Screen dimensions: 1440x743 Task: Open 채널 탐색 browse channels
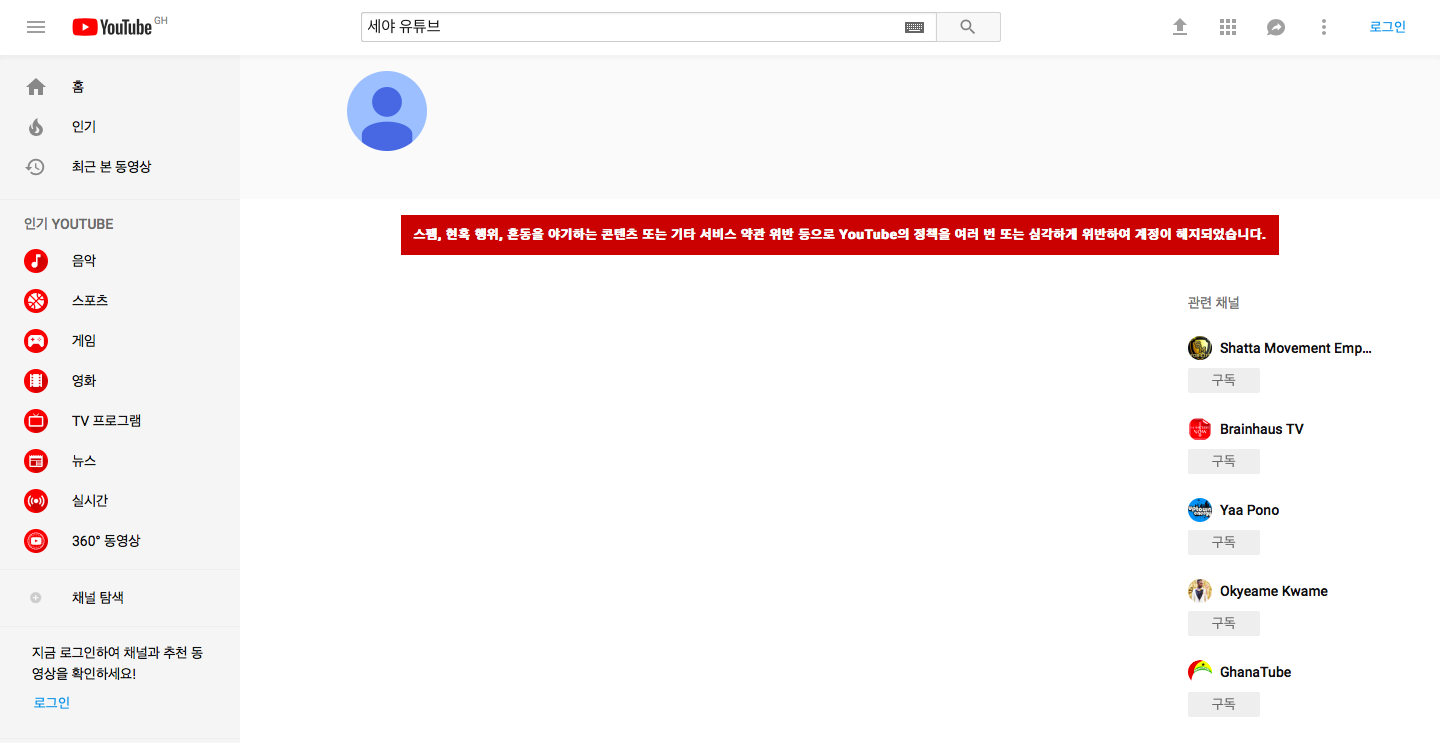click(x=120, y=598)
